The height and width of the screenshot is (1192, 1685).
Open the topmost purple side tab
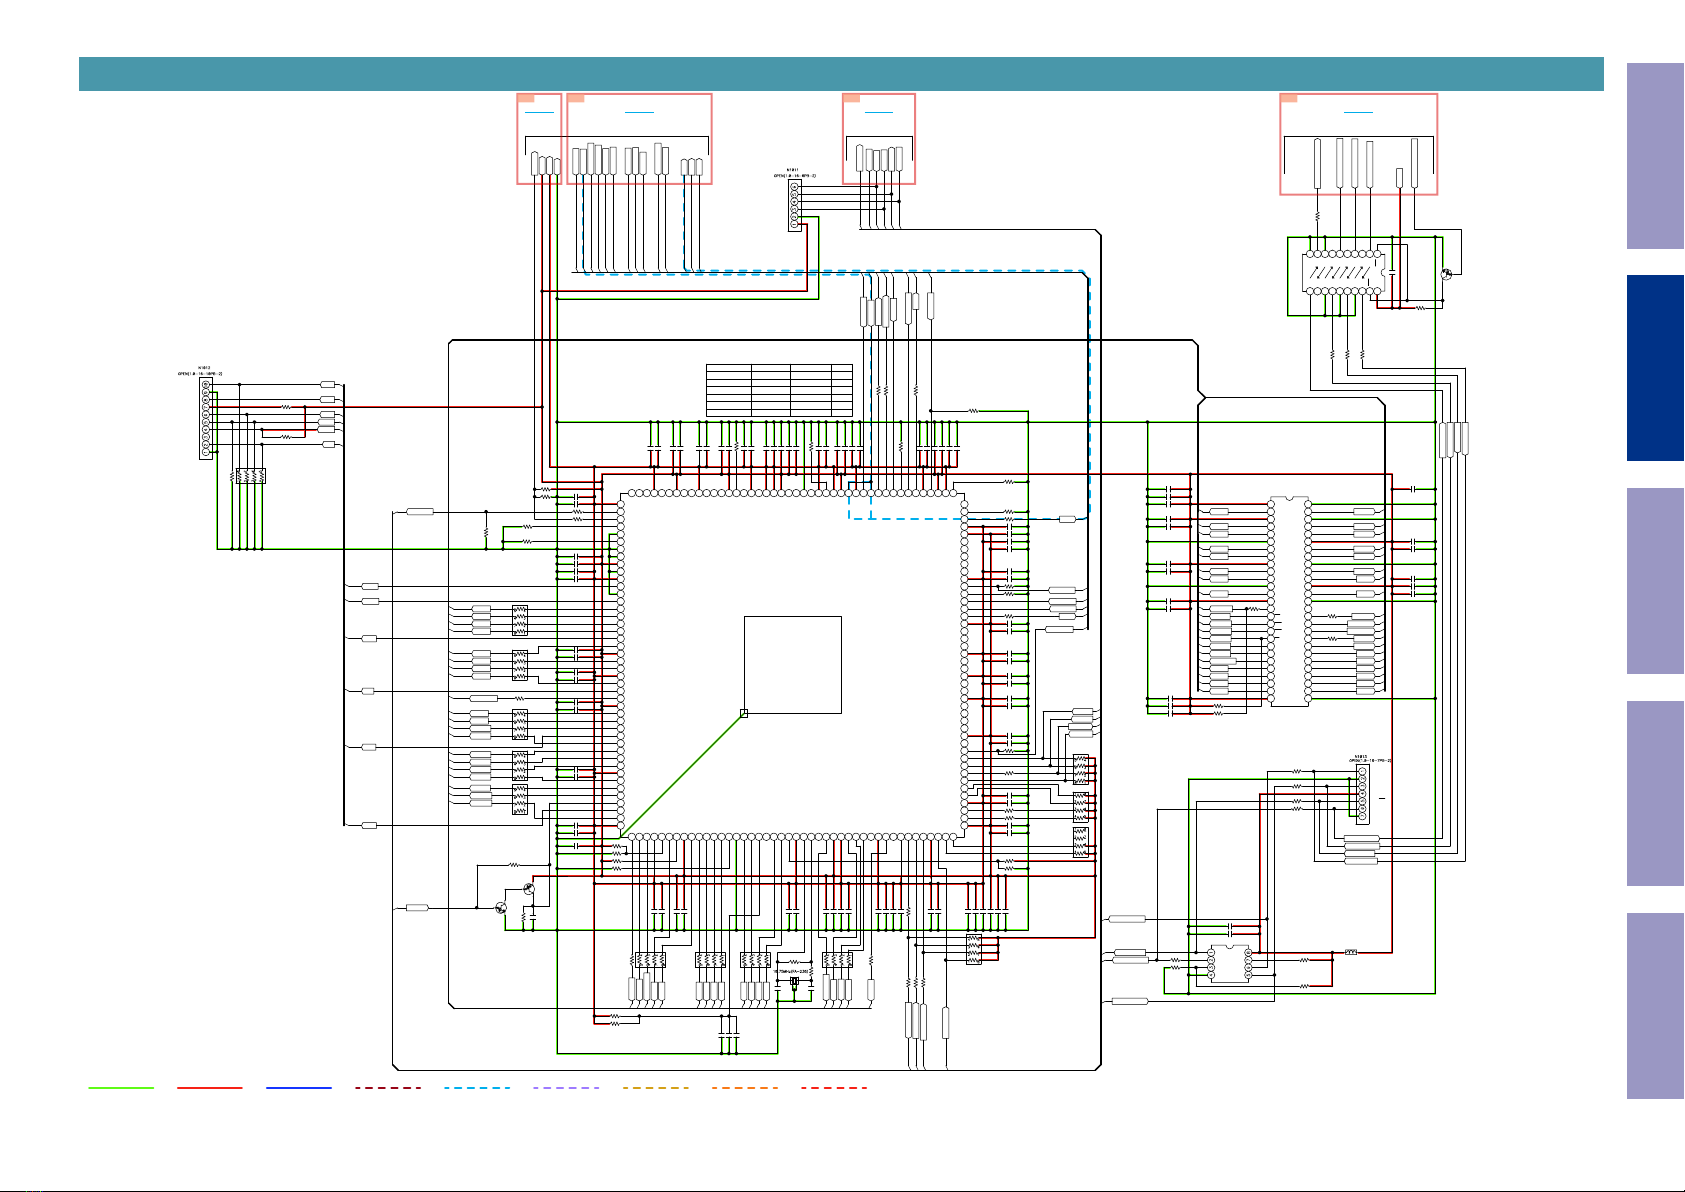1655,156
